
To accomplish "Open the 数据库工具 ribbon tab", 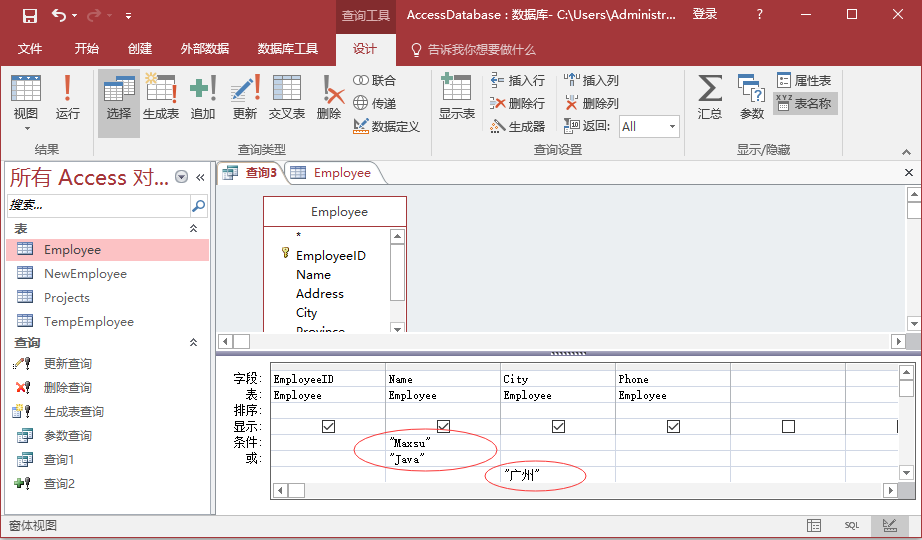I will (288, 49).
